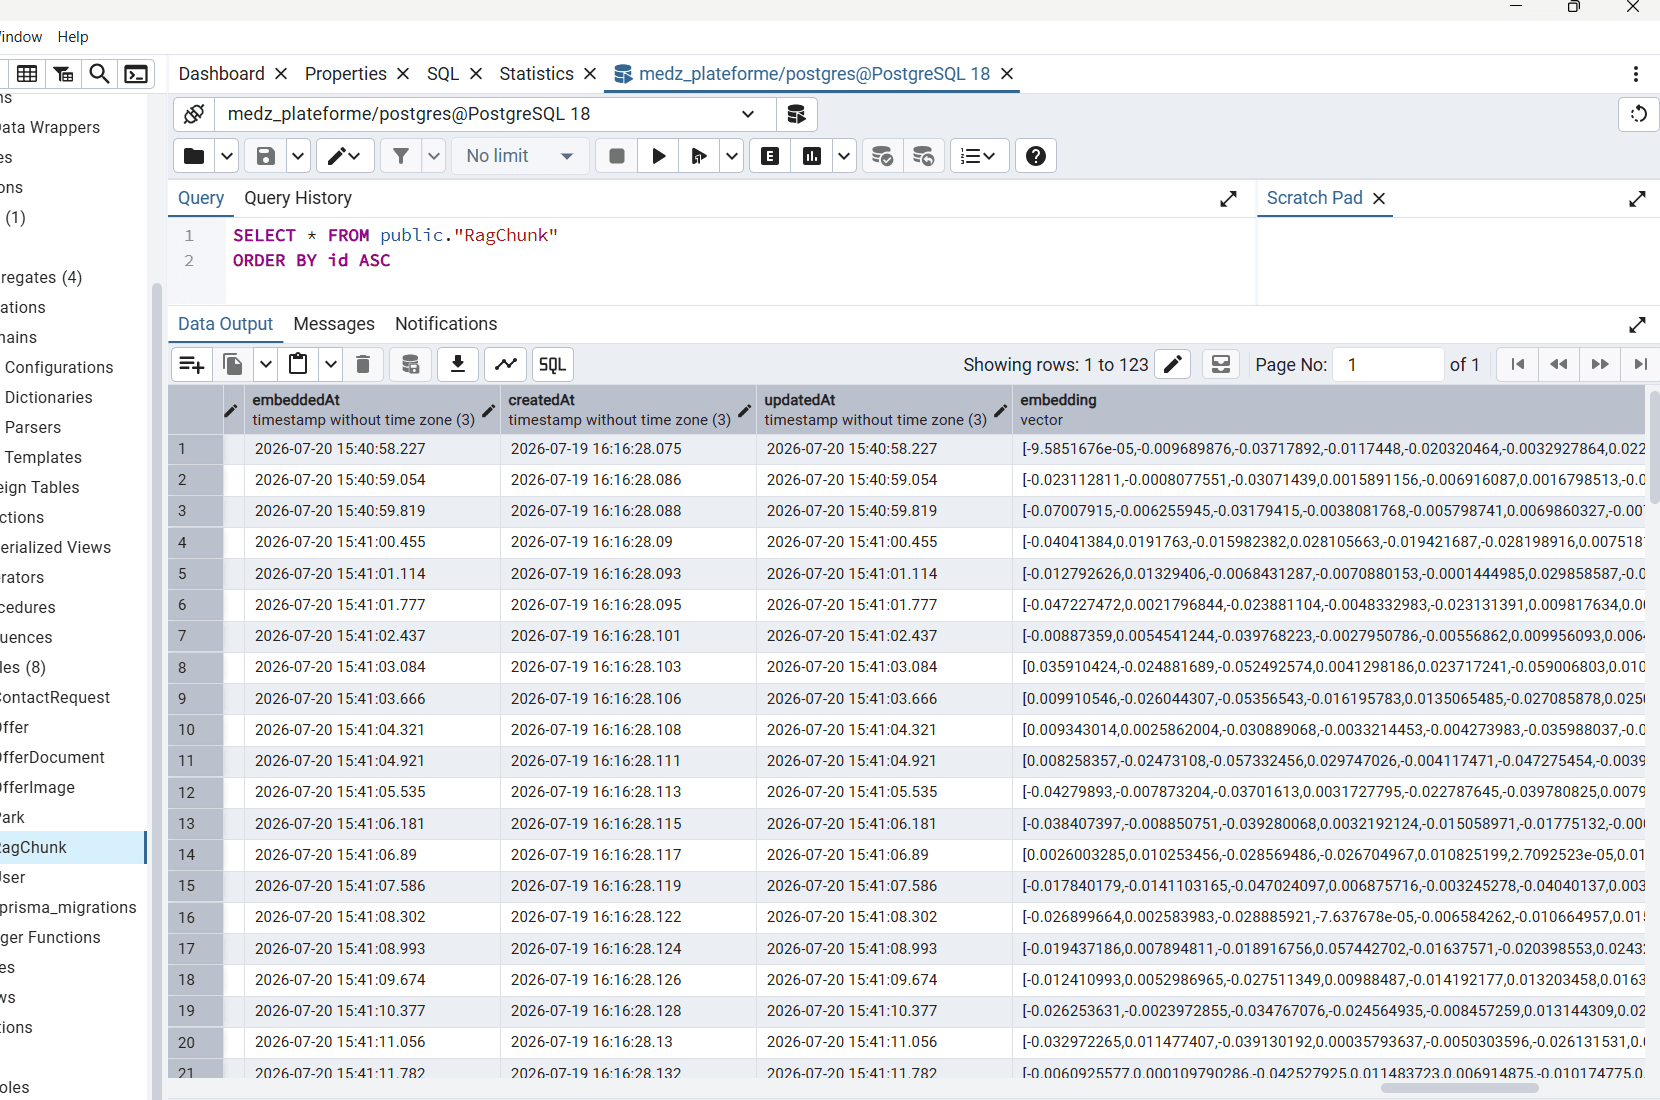Expand the Save File options arrow

(x=298, y=156)
